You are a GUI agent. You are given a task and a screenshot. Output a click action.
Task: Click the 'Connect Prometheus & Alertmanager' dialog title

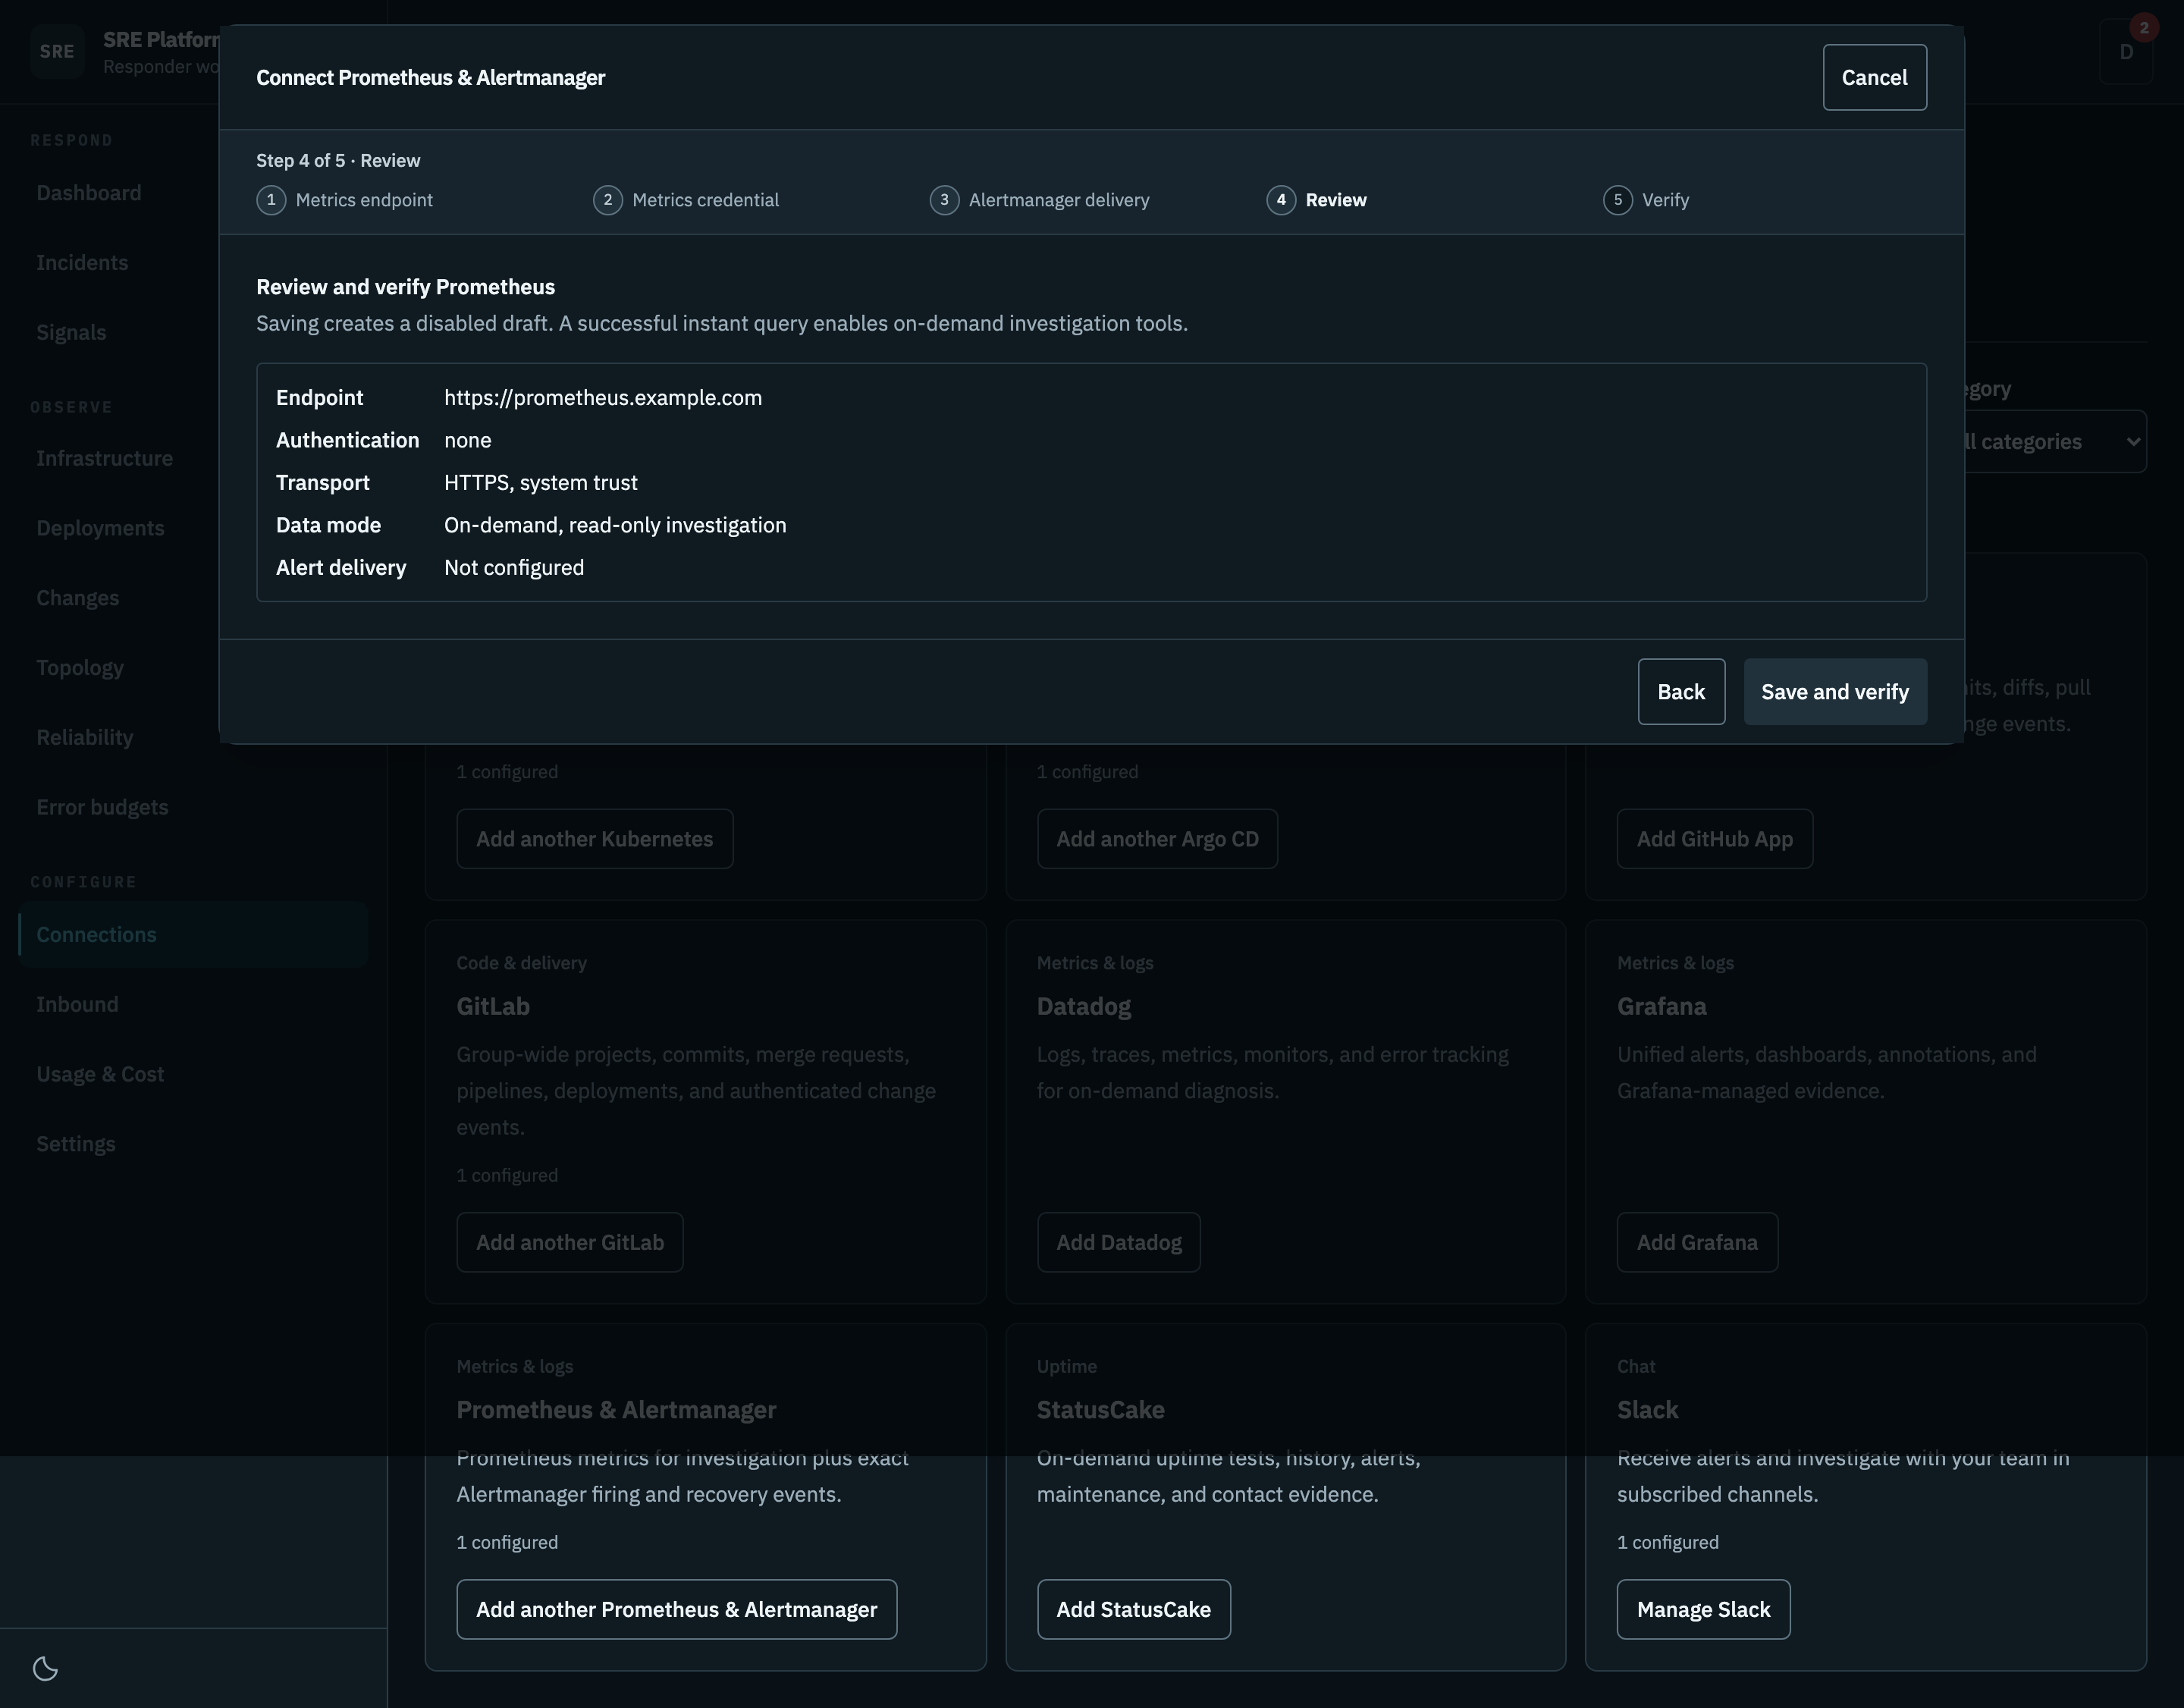(x=430, y=78)
